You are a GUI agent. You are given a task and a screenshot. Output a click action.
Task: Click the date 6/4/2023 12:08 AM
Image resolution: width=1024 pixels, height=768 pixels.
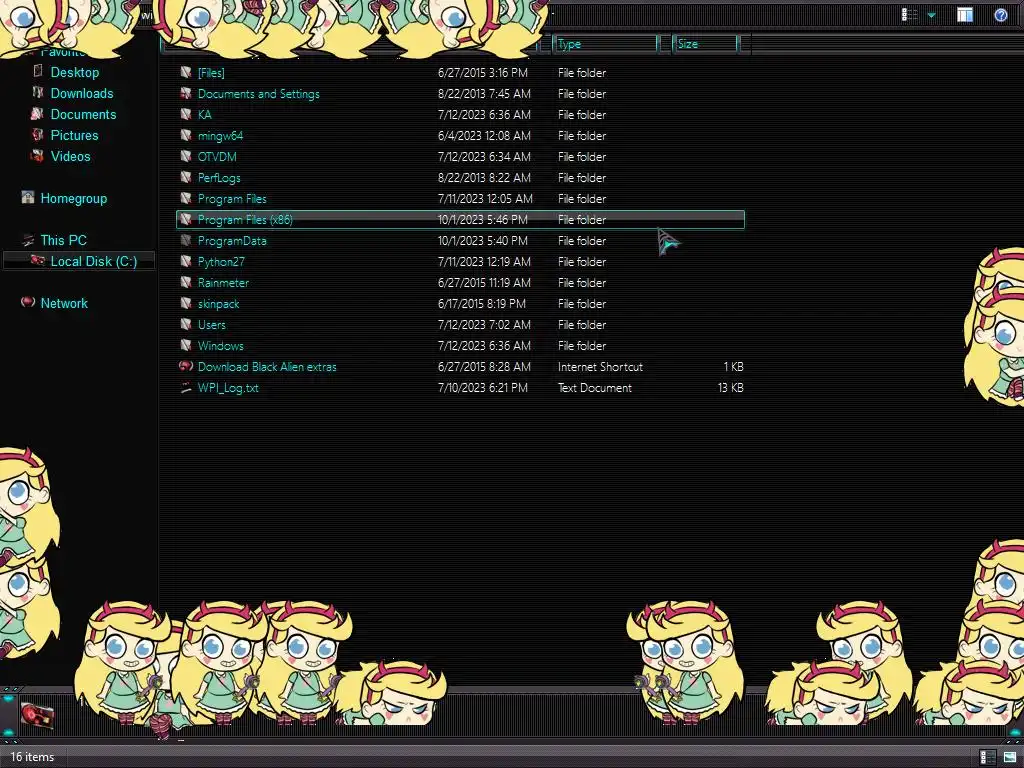(484, 136)
